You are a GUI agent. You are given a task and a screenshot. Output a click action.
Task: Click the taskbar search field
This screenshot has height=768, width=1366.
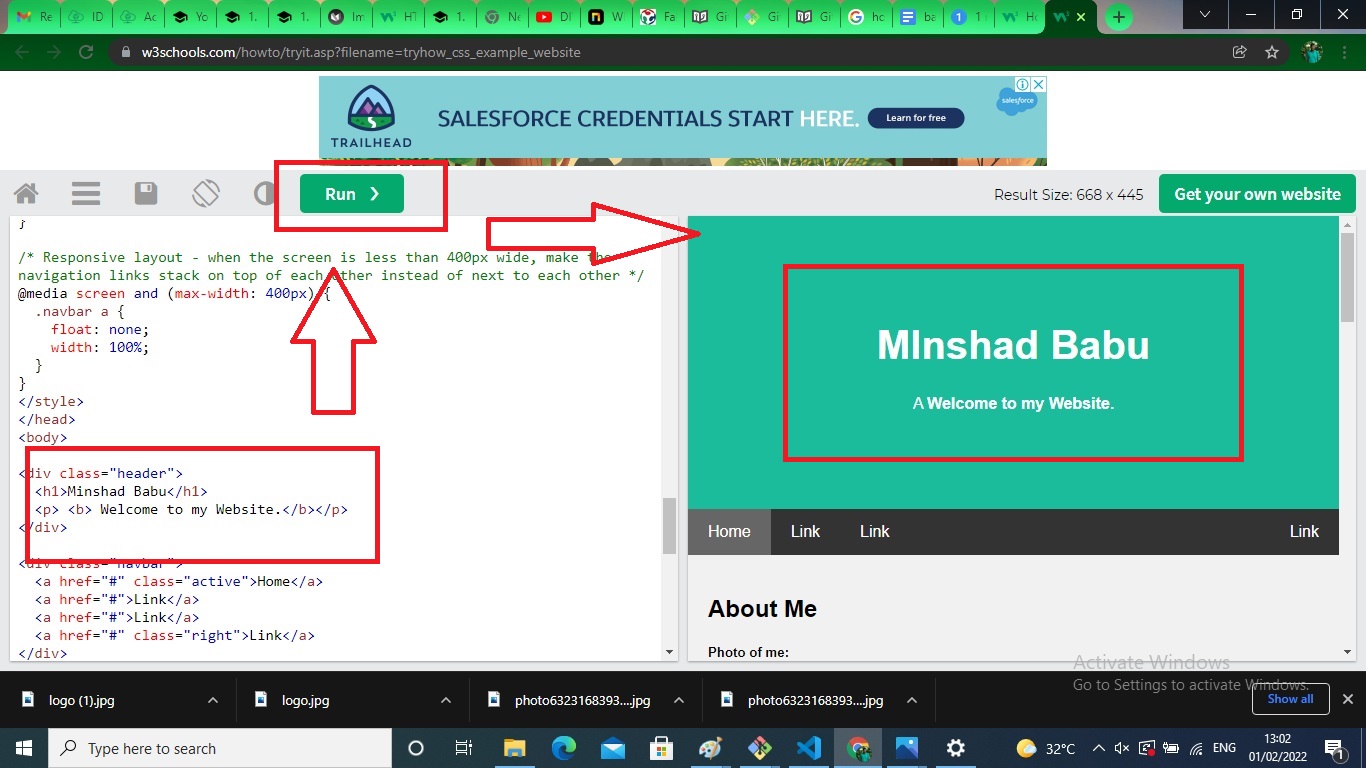point(220,748)
